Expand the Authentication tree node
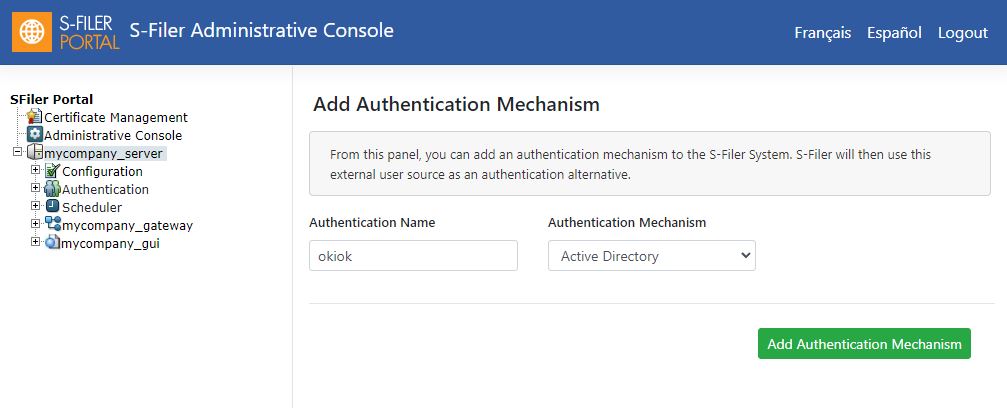The image size is (1007, 408). pyautogui.click(x=35, y=188)
